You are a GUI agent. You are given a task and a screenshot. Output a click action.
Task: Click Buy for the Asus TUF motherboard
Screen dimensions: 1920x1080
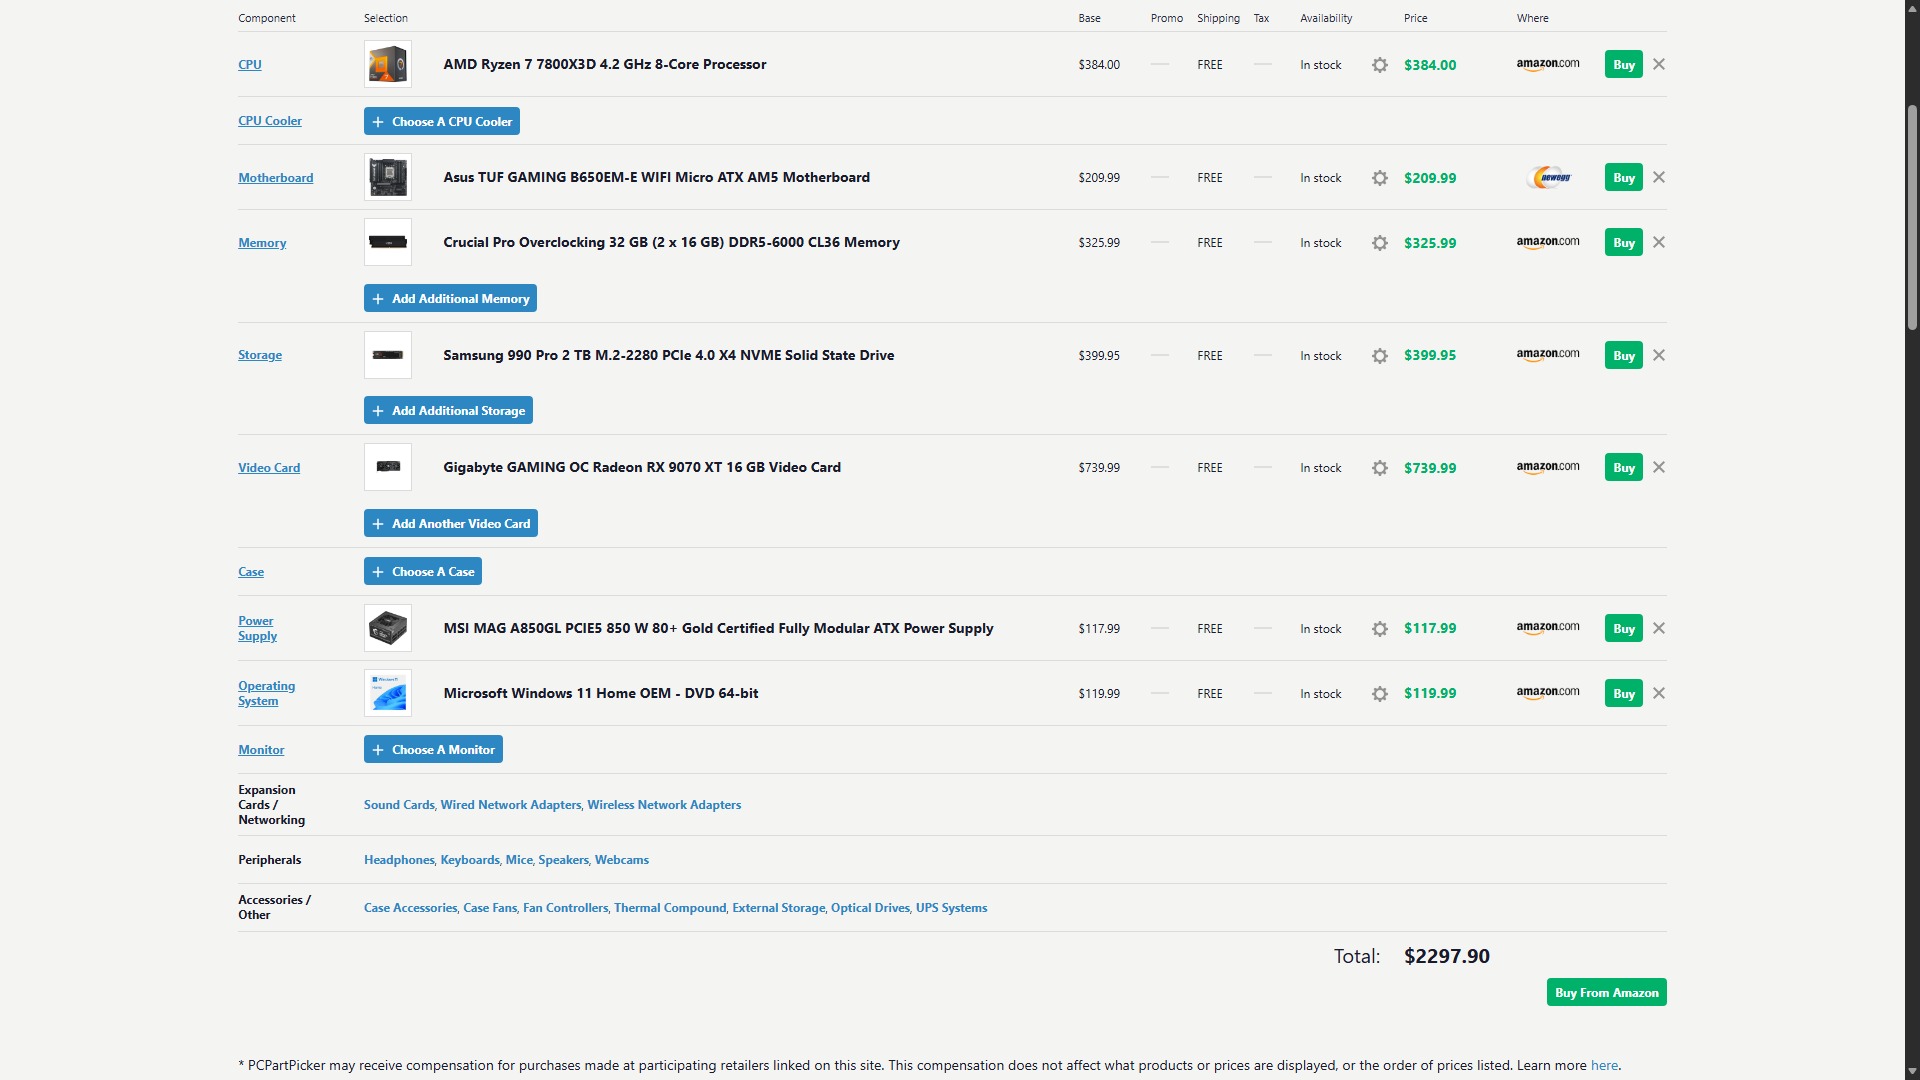(1622, 177)
